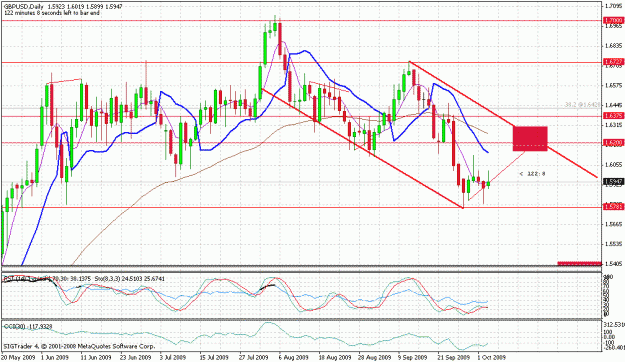This screenshot has height=362, width=625.
Task: Click the 15 Jul 2009 date label
Action: point(214,357)
